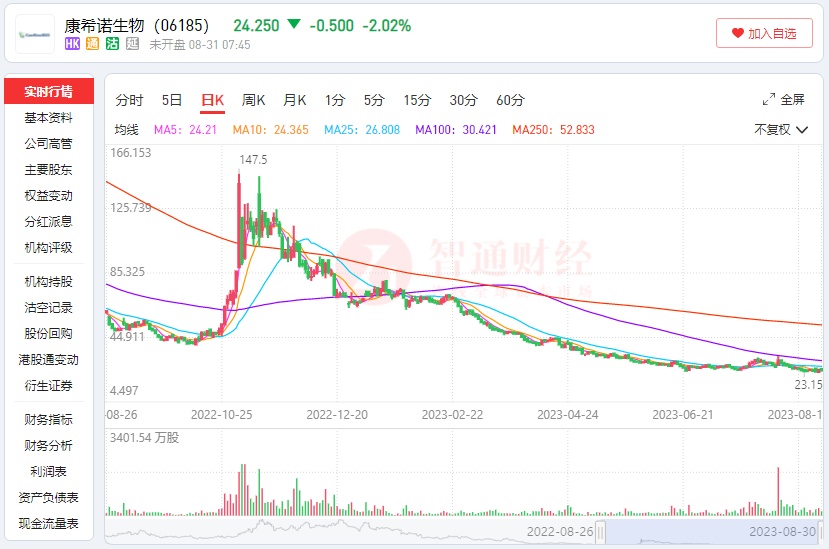Click the purple HK market badge
829x549 pixels.
click(72, 44)
